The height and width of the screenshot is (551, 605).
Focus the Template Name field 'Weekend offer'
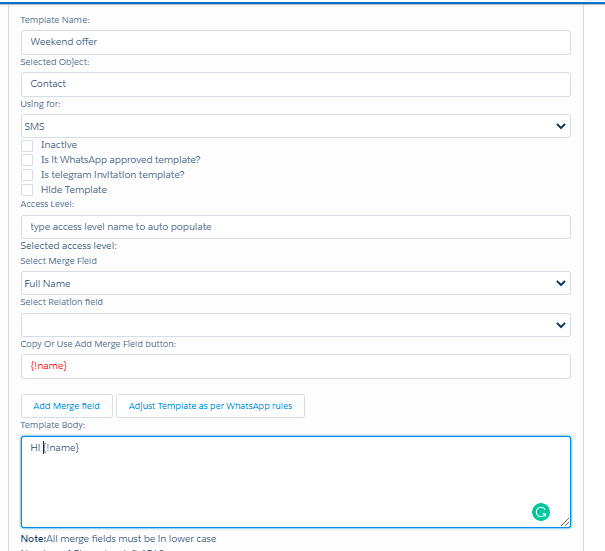[x=295, y=42]
